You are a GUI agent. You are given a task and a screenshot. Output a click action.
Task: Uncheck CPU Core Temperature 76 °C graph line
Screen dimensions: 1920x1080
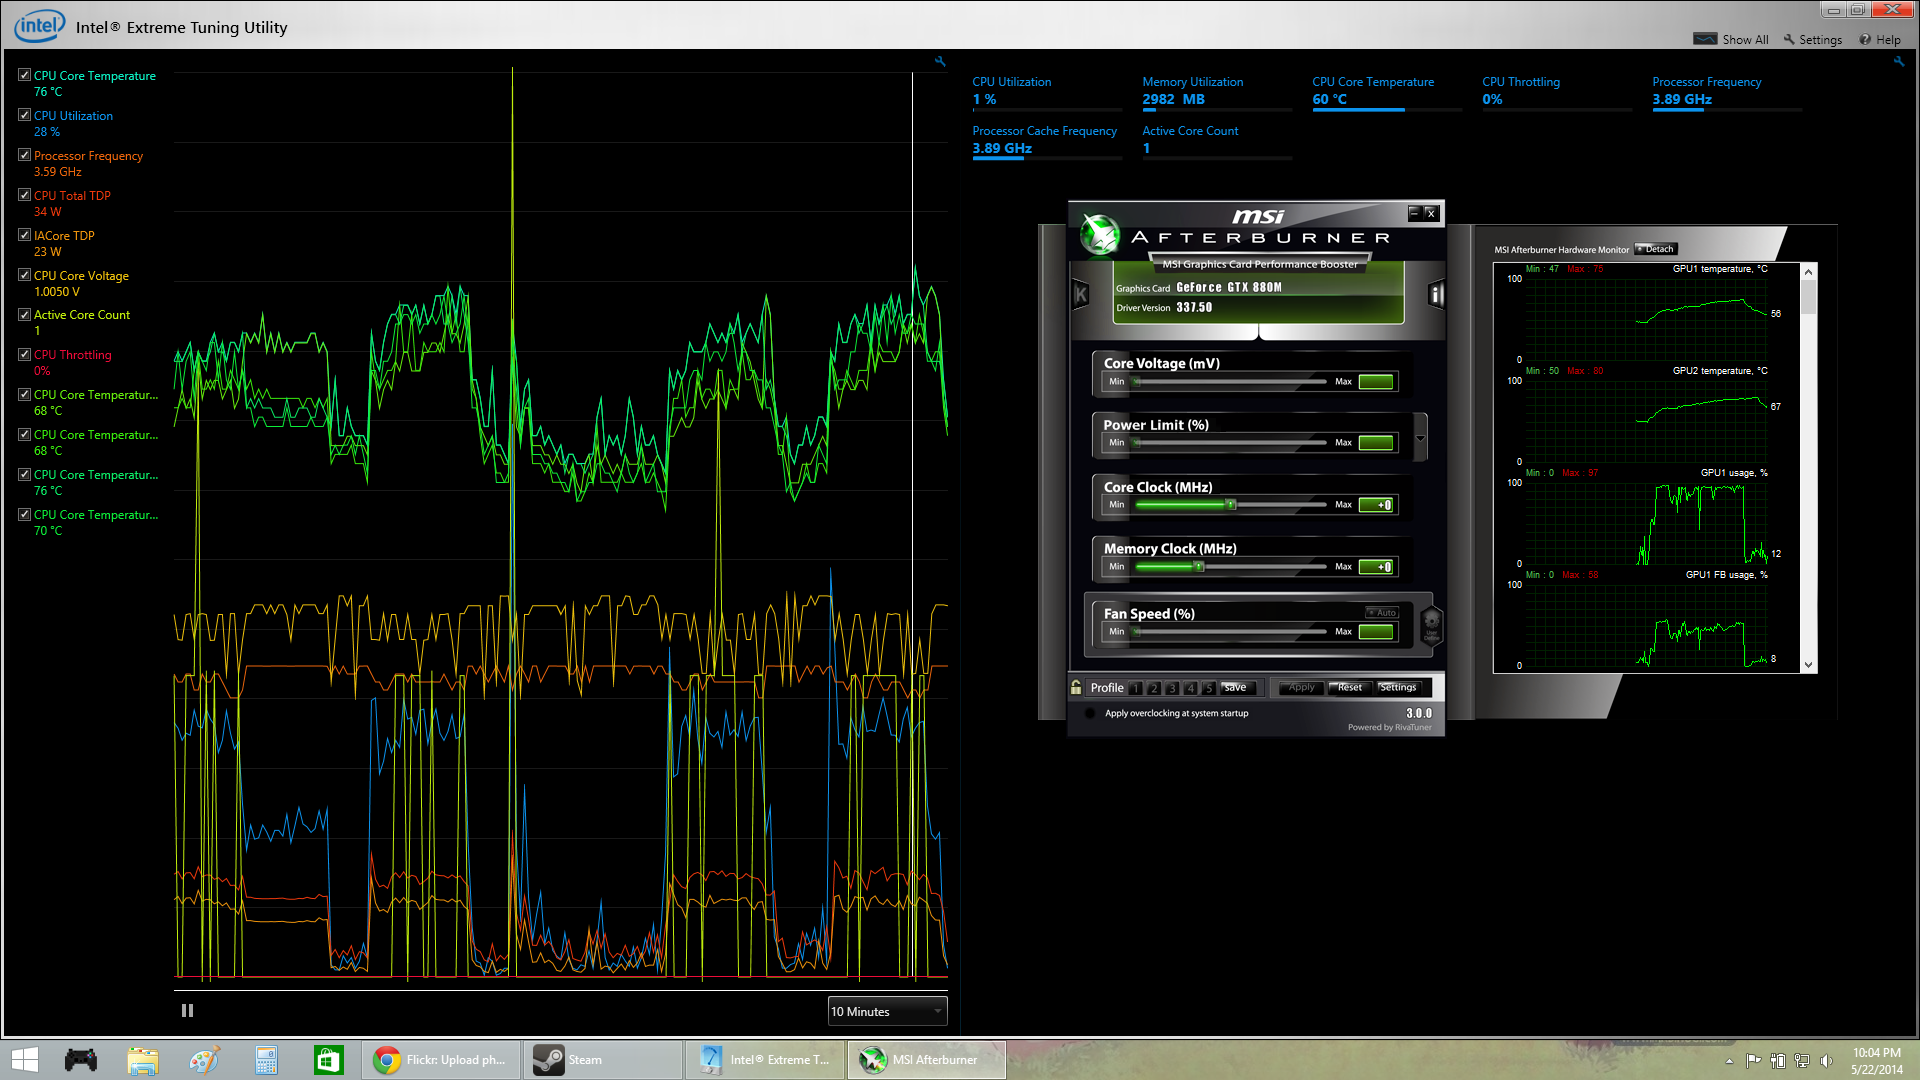[24, 75]
